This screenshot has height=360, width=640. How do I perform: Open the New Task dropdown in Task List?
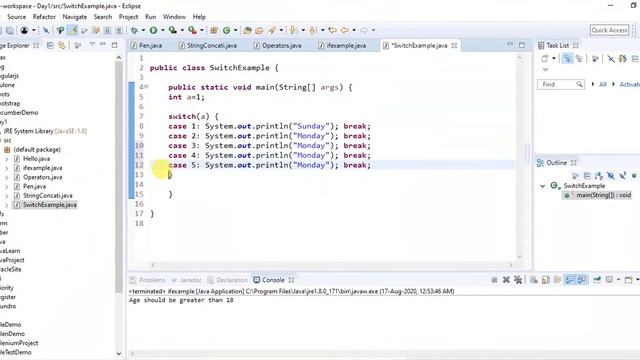point(554,58)
